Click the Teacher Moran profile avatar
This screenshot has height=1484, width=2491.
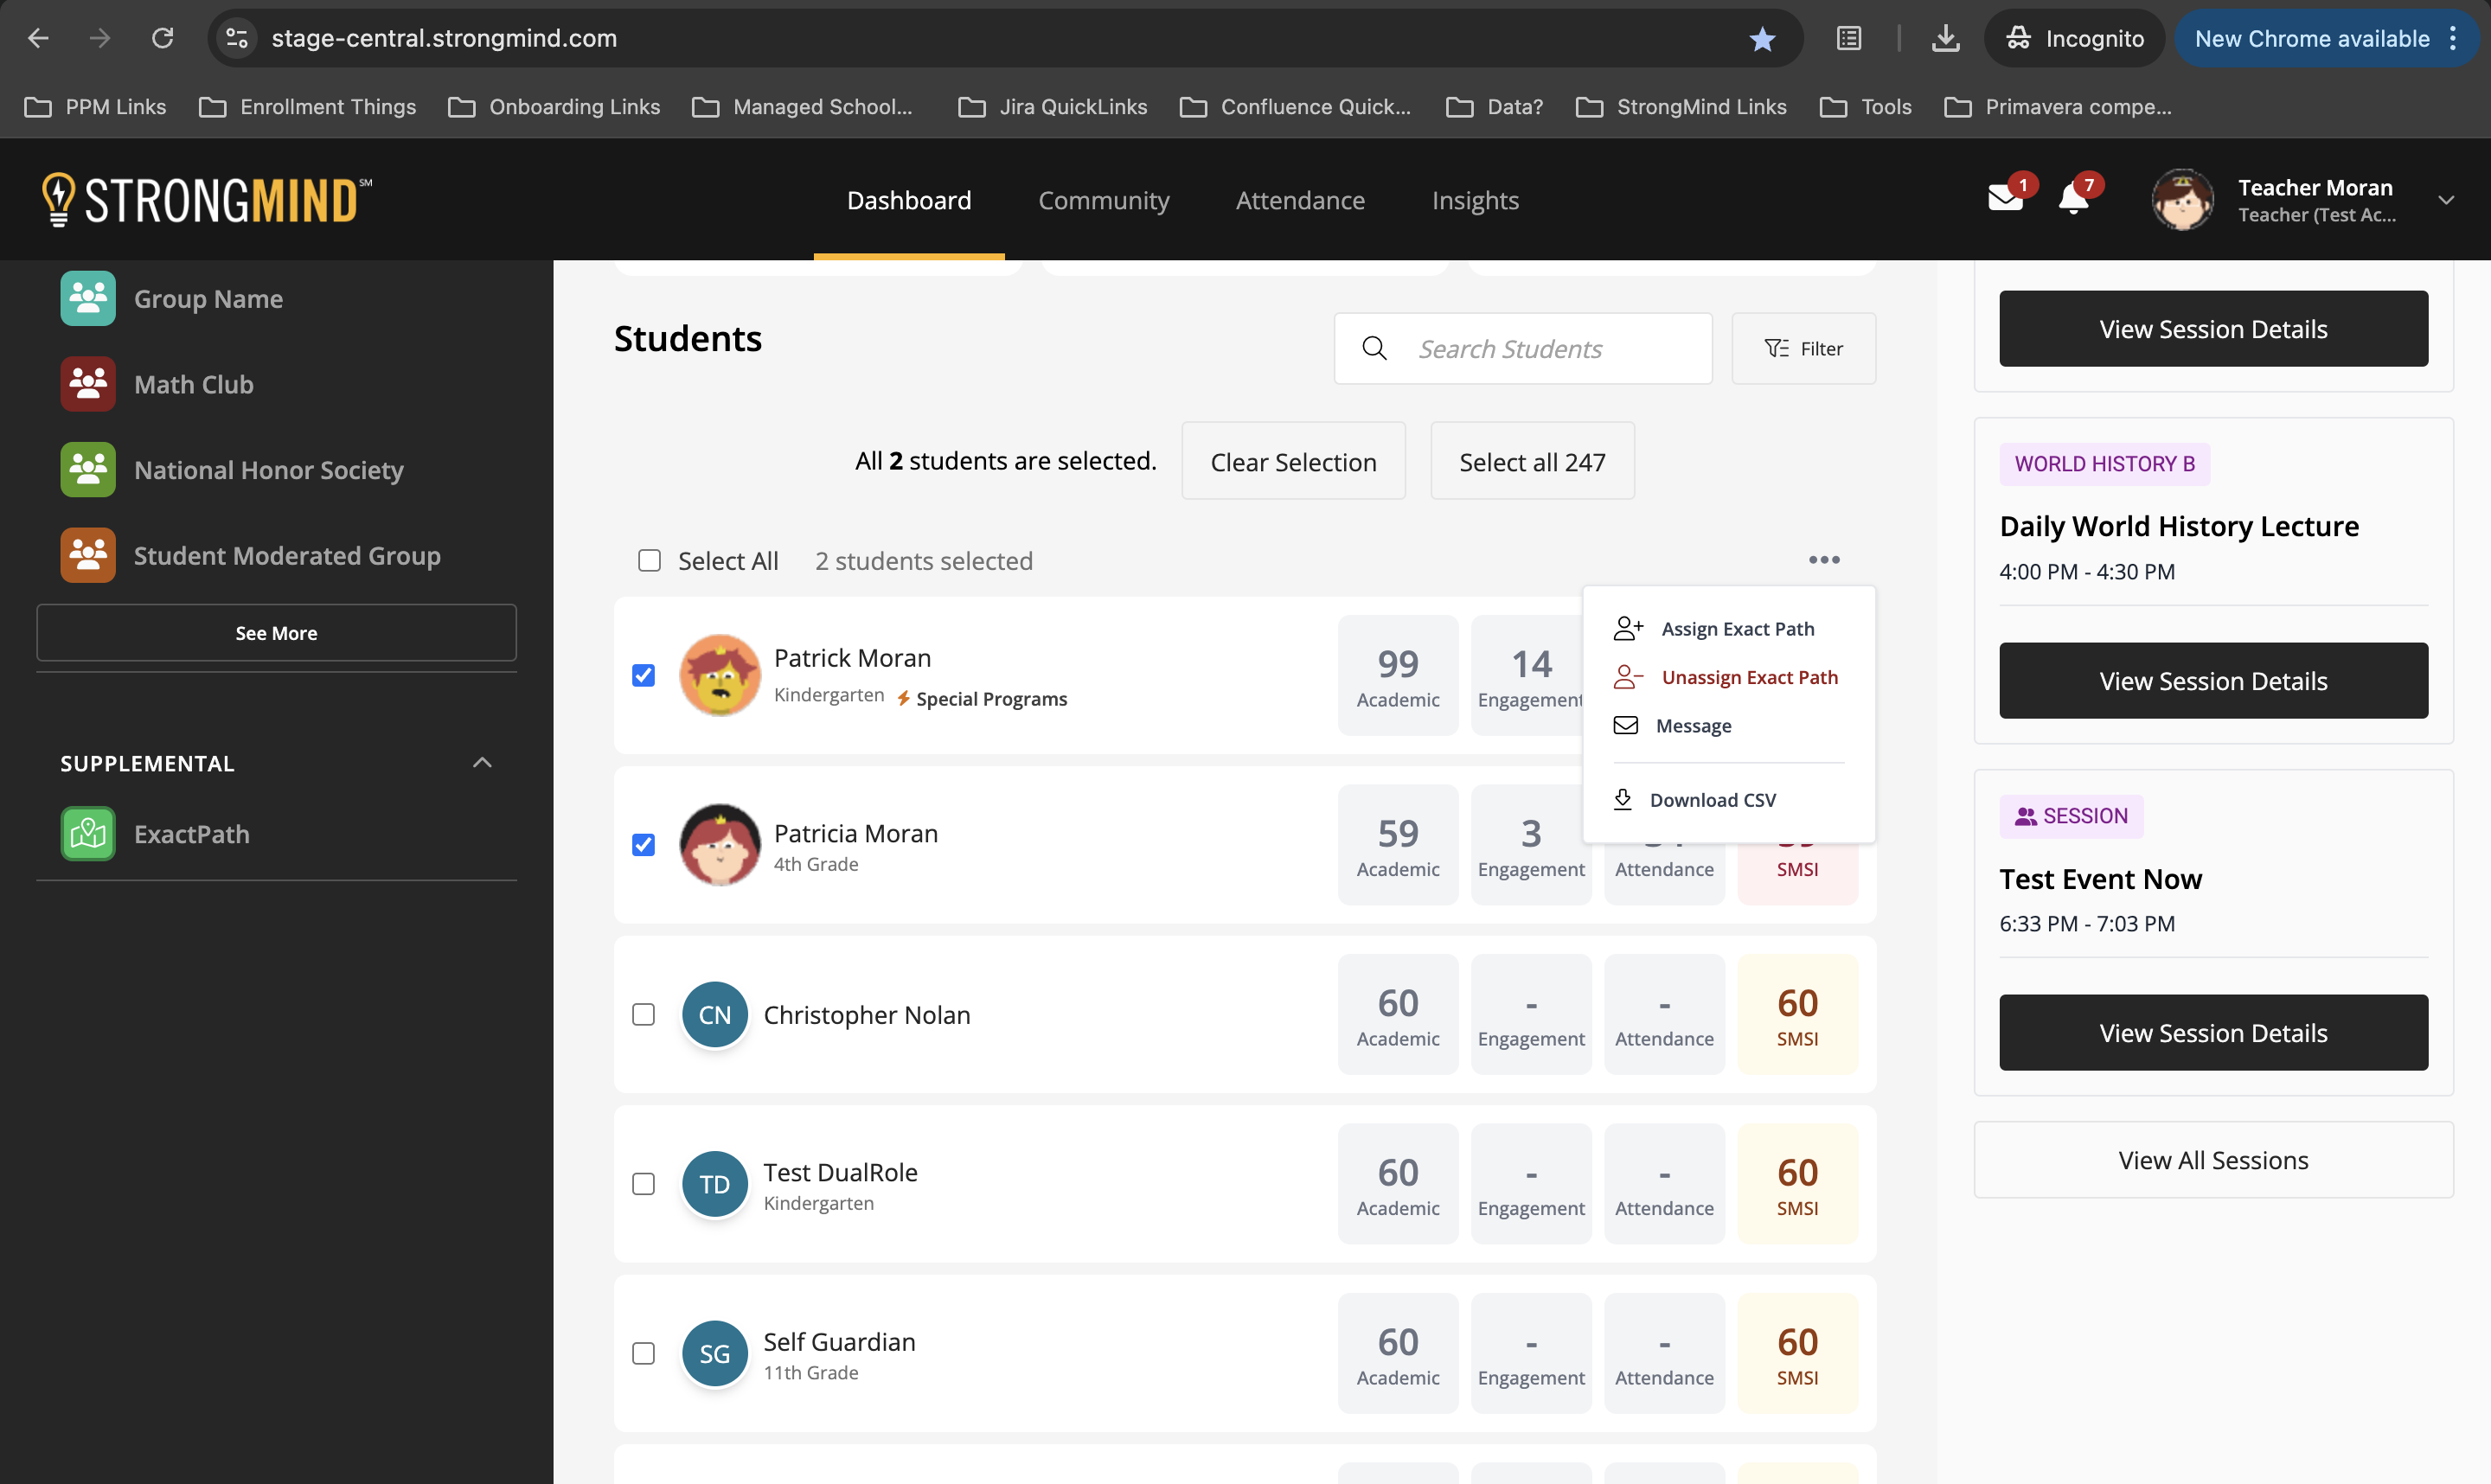(x=2182, y=199)
